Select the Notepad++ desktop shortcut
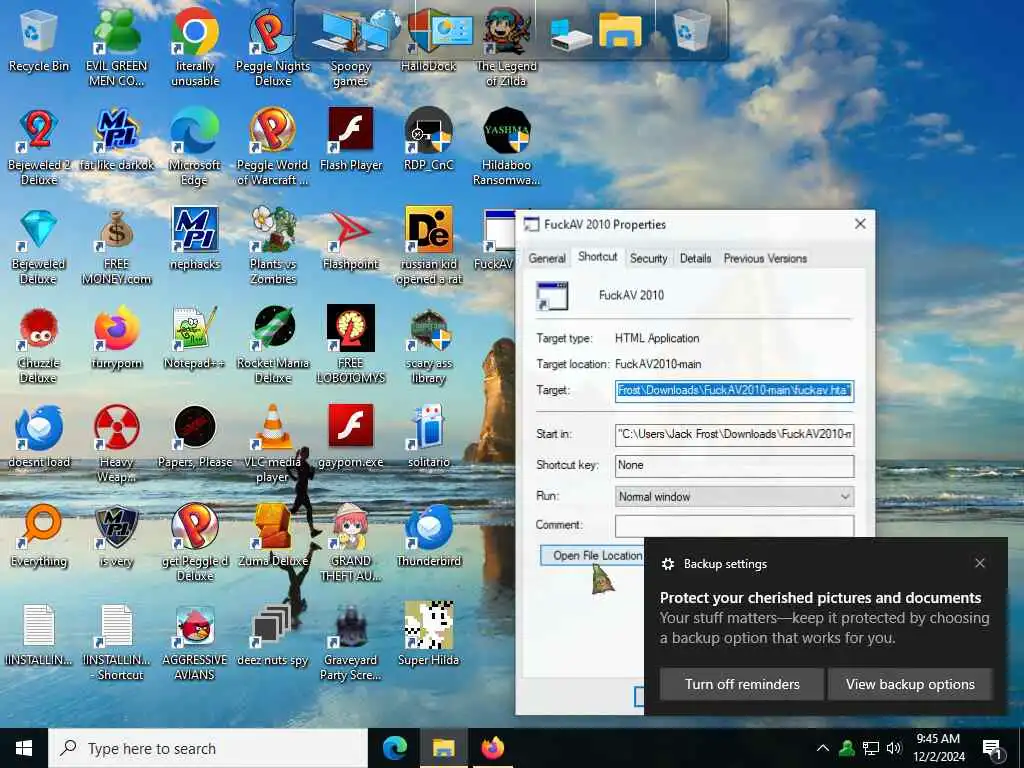The height and width of the screenshot is (768, 1024). (x=195, y=338)
